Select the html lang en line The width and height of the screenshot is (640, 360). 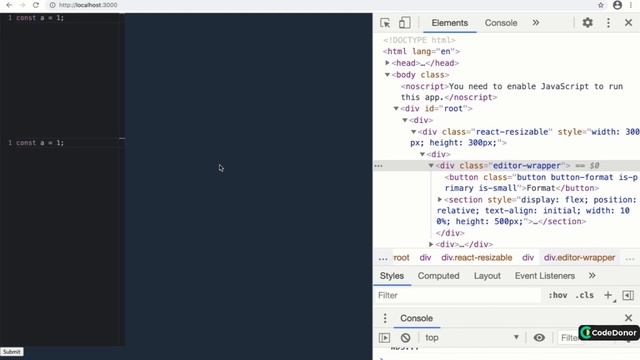tap(421, 51)
